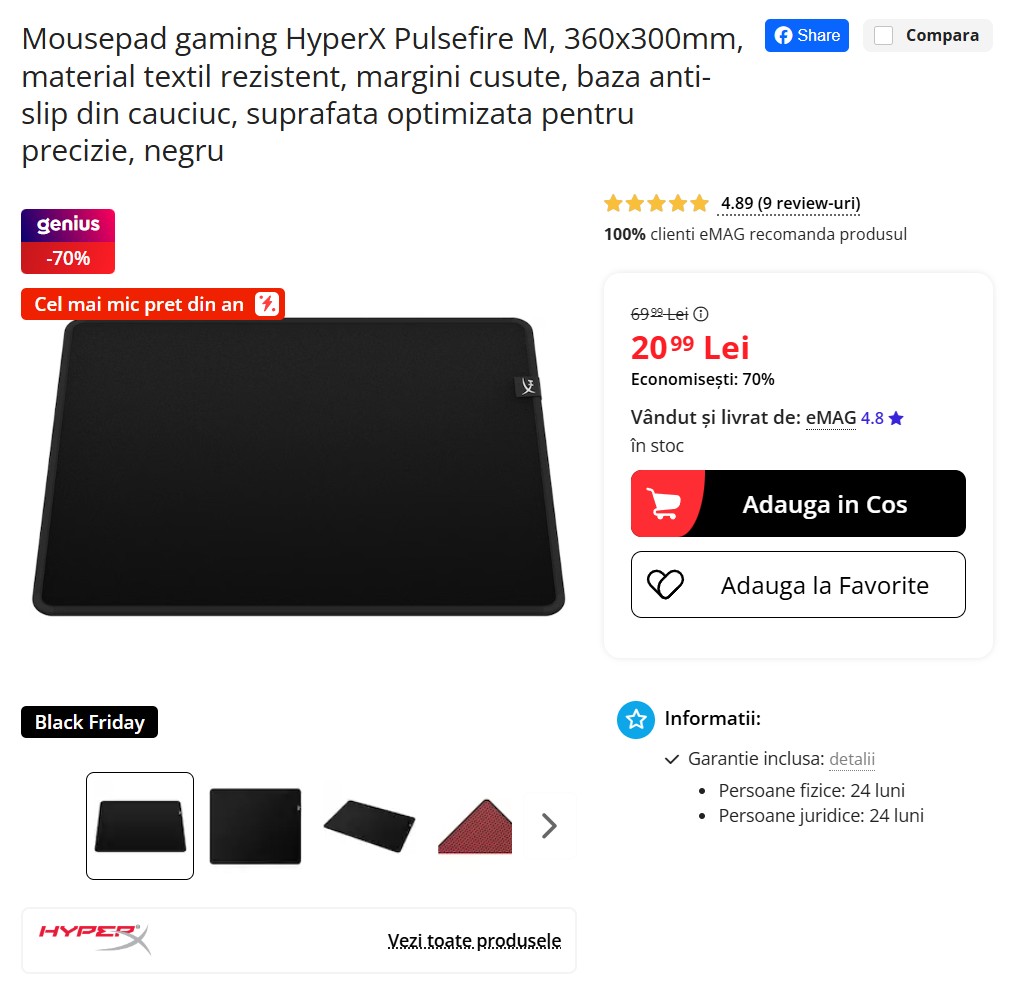Click the genius -70% badge
The height and width of the screenshot is (983, 1021).
[68, 242]
